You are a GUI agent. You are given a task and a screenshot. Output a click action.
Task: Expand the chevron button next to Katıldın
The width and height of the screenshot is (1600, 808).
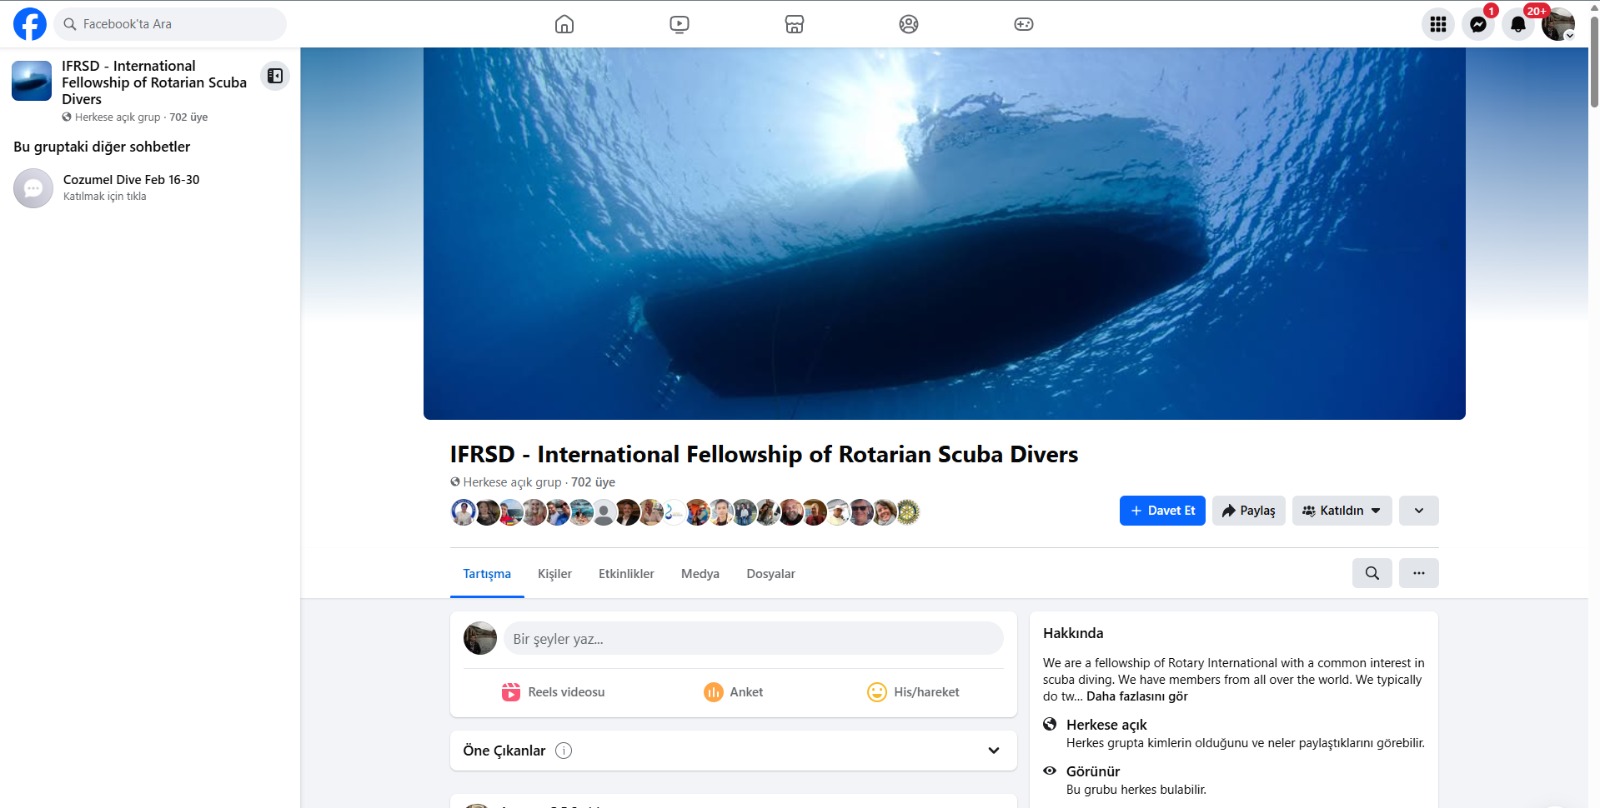(x=1419, y=511)
